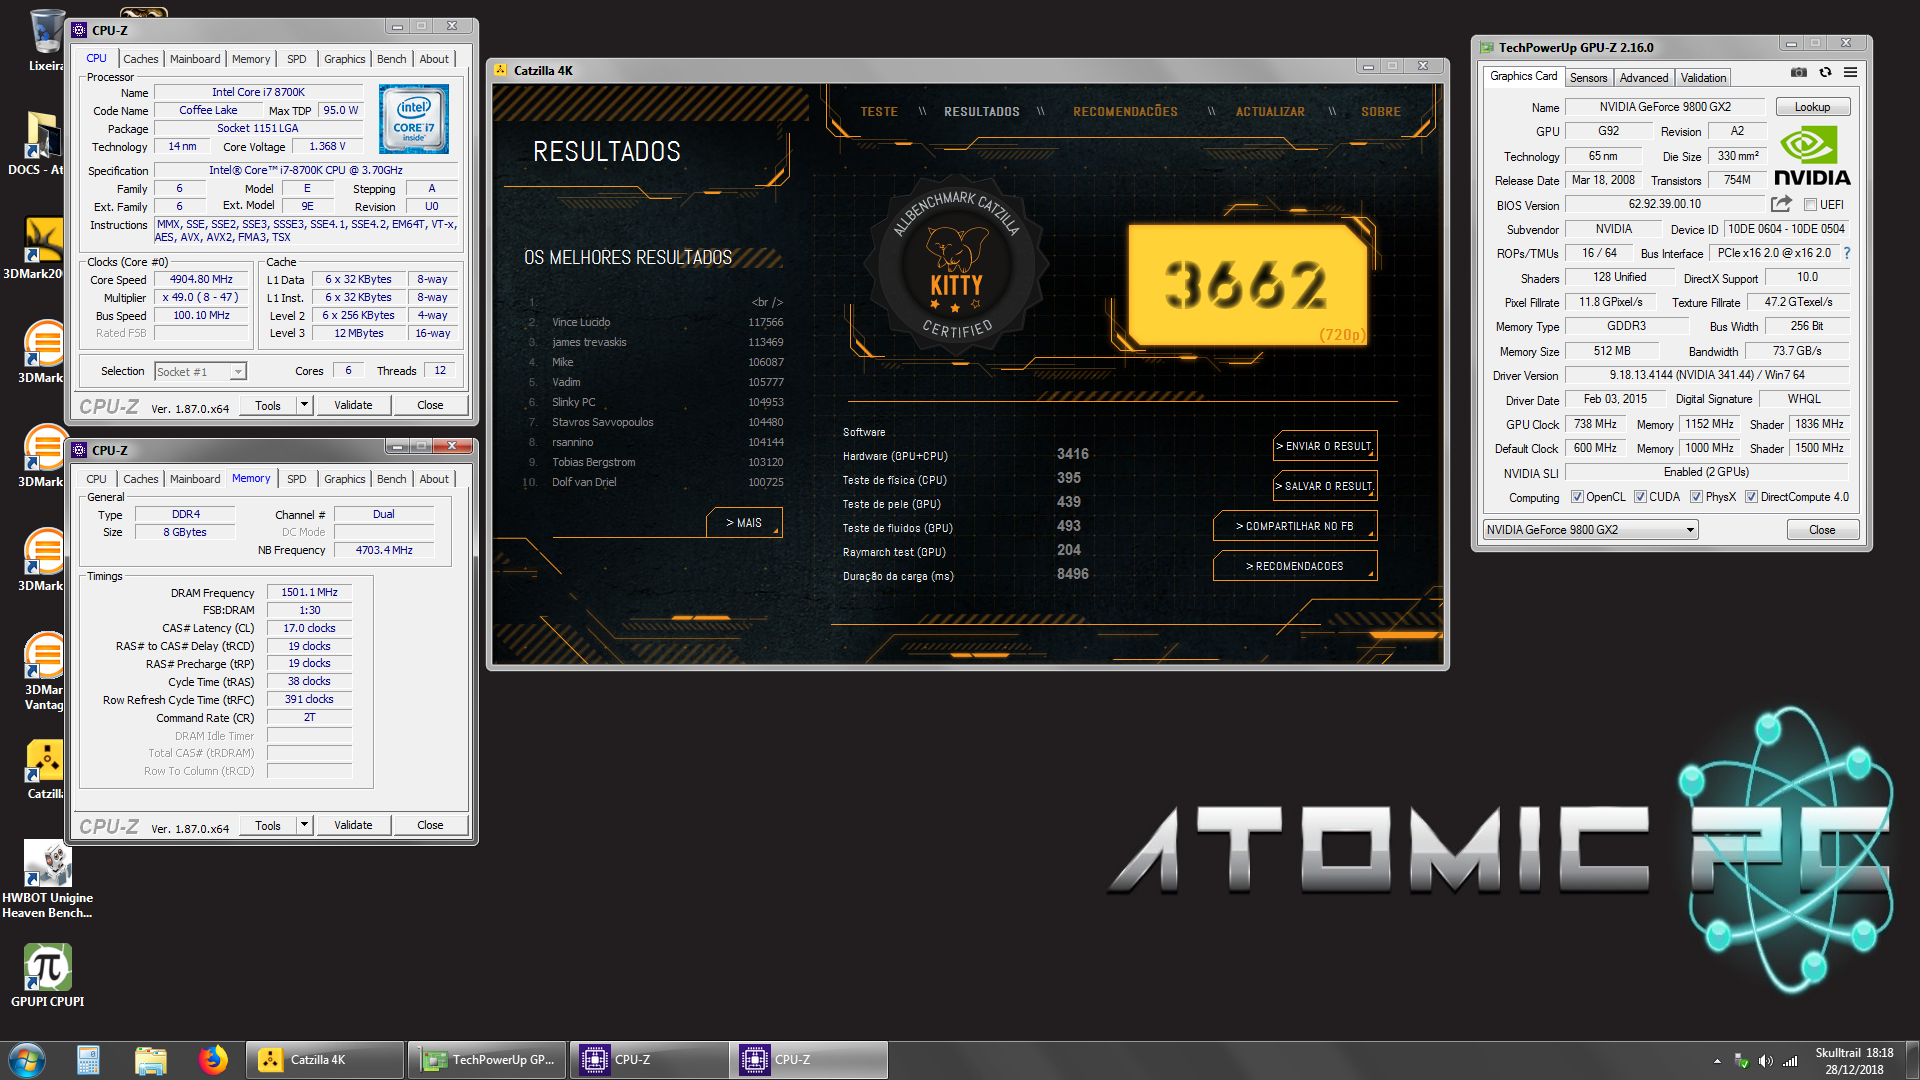Image resolution: width=1920 pixels, height=1080 pixels.
Task: Launch GPUPI CPUPI desktop shortcut
Action: [x=47, y=975]
